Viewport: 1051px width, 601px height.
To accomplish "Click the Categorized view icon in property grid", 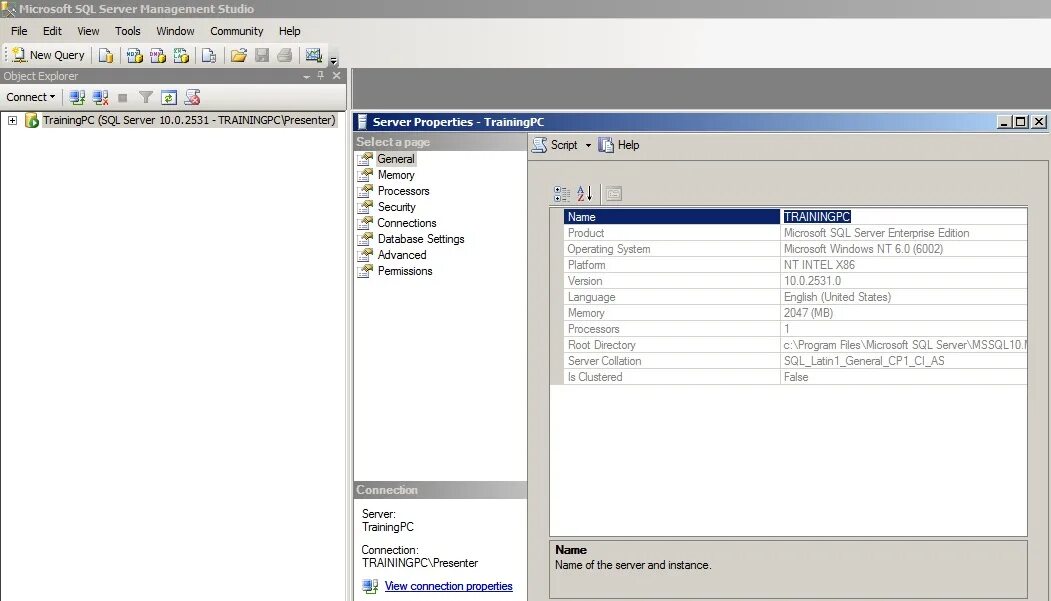I will tap(562, 194).
